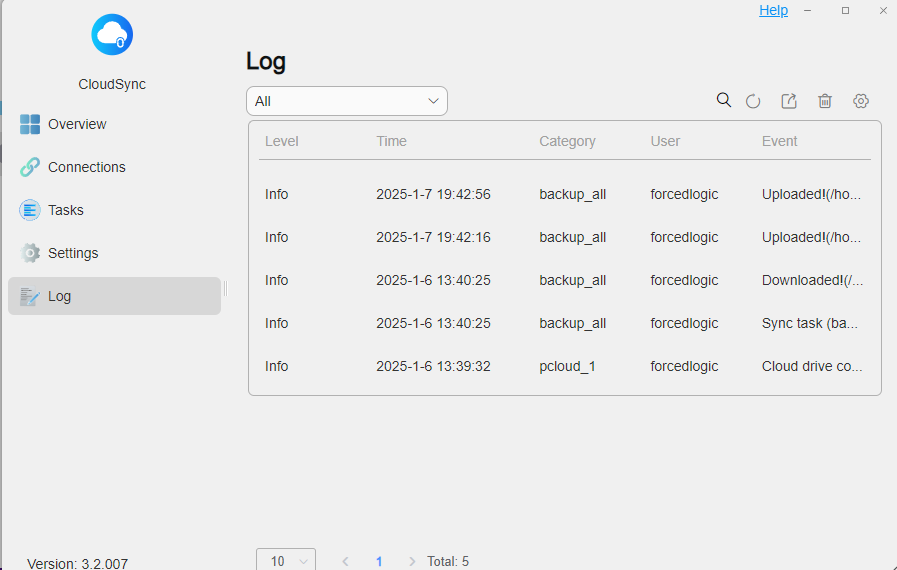Open the All log filter dropdown
Screen dimensions: 897x570
pos(347,101)
